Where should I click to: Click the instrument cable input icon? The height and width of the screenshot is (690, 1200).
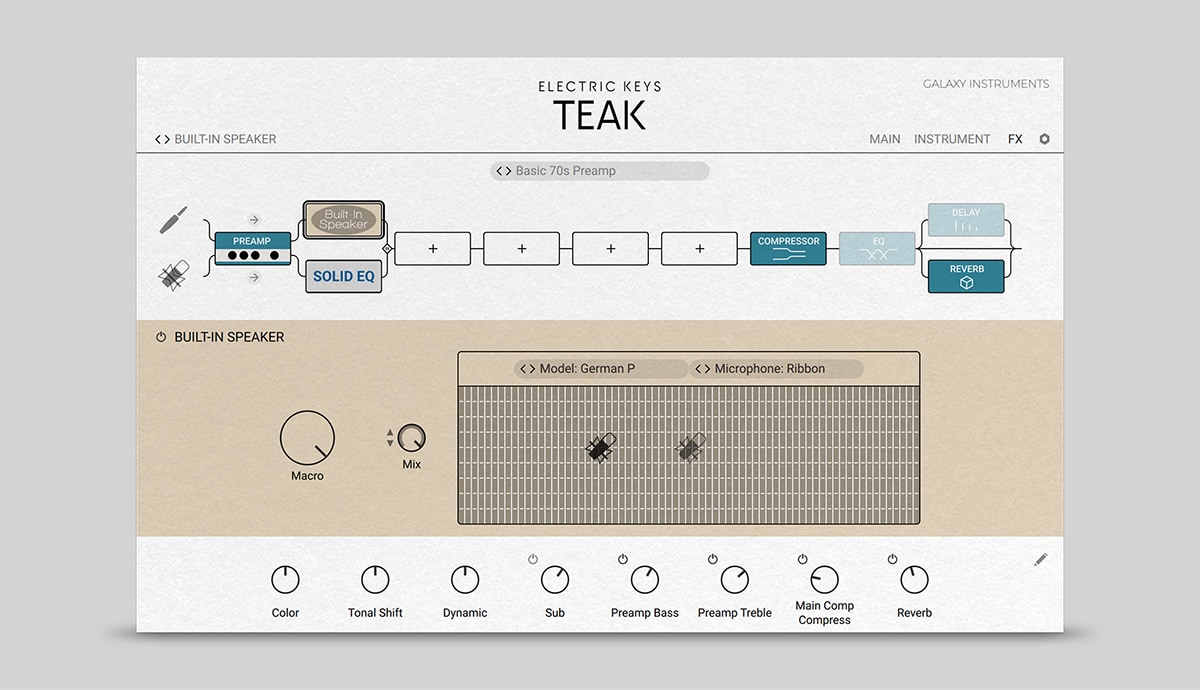[x=174, y=220]
